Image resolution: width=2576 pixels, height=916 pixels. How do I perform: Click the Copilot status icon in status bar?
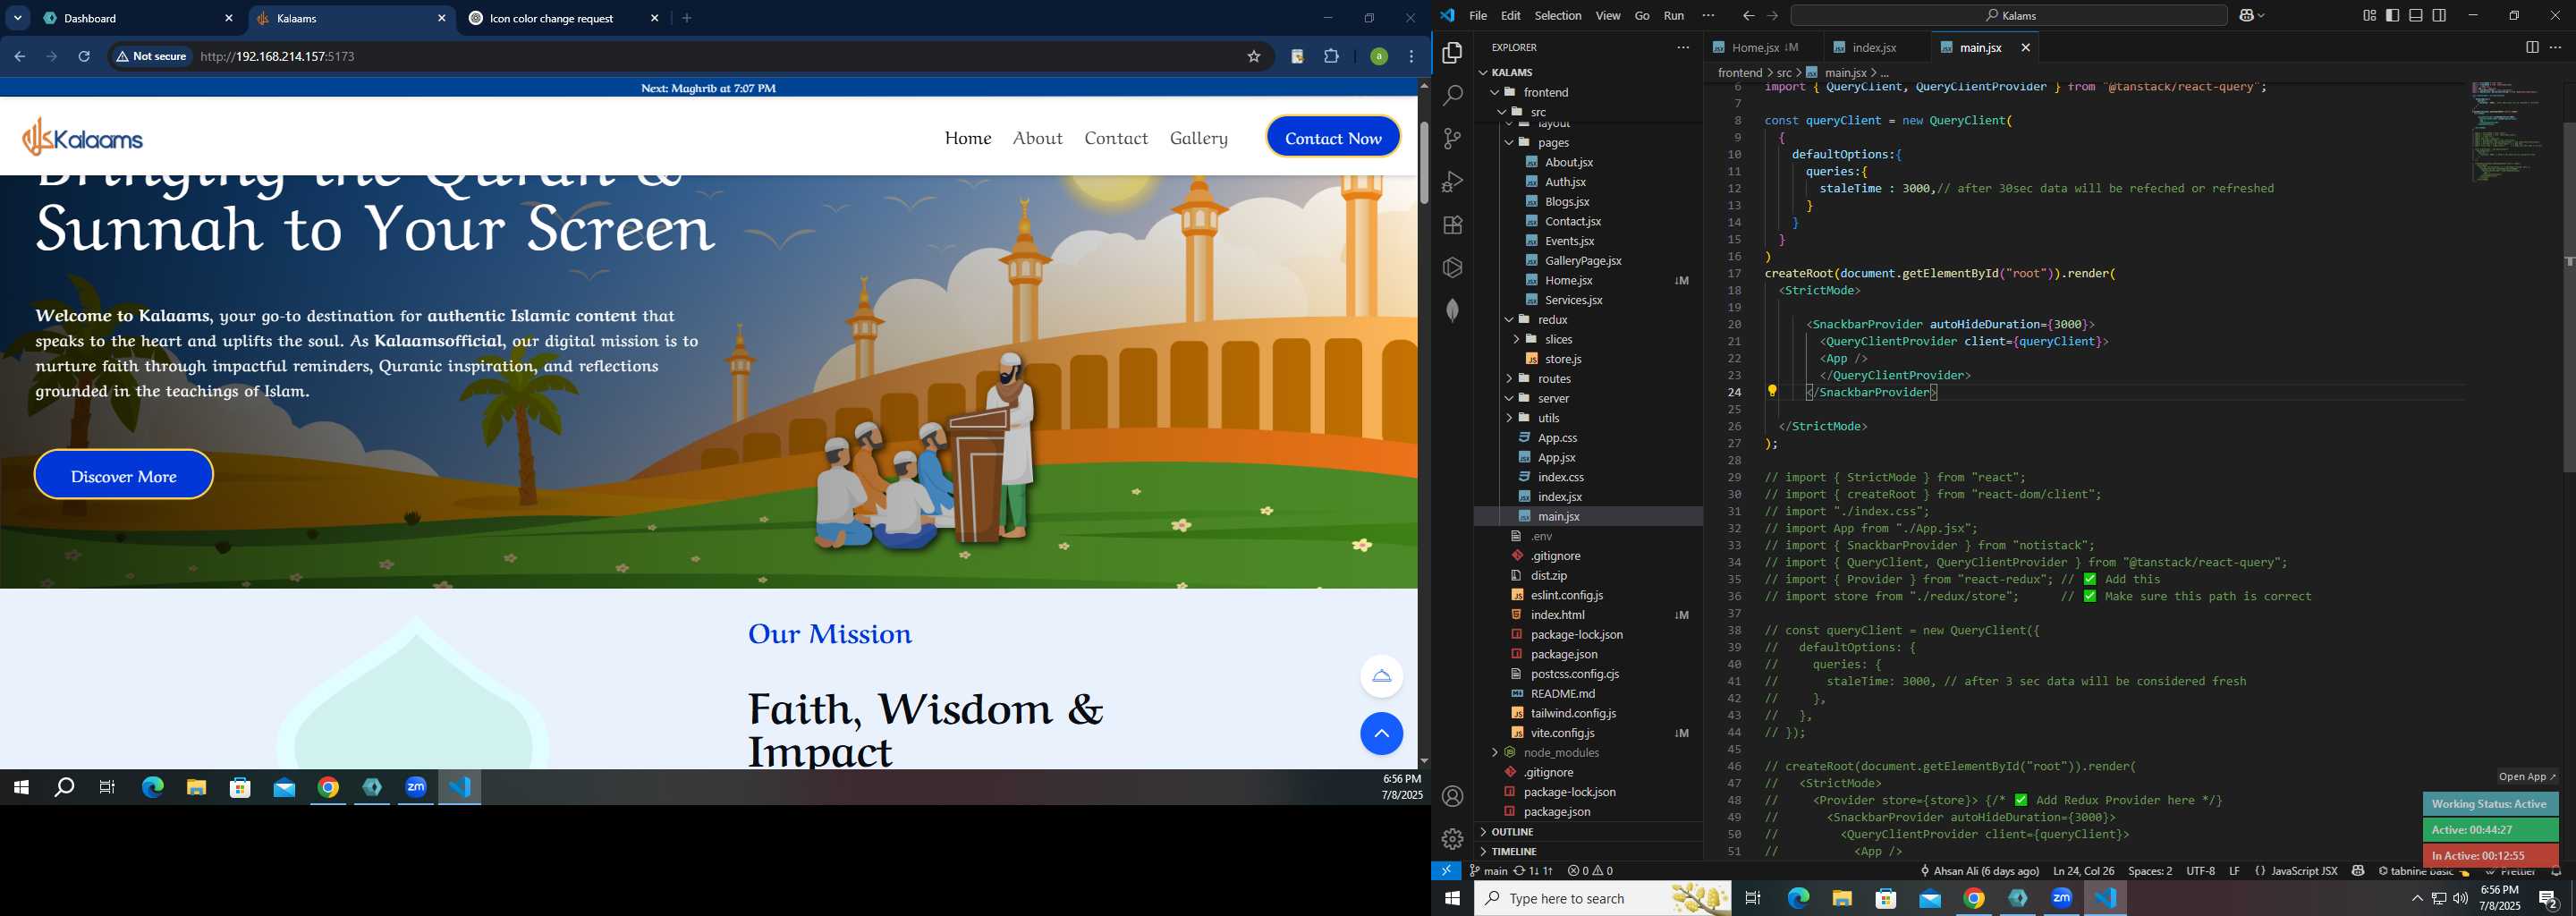click(2358, 871)
